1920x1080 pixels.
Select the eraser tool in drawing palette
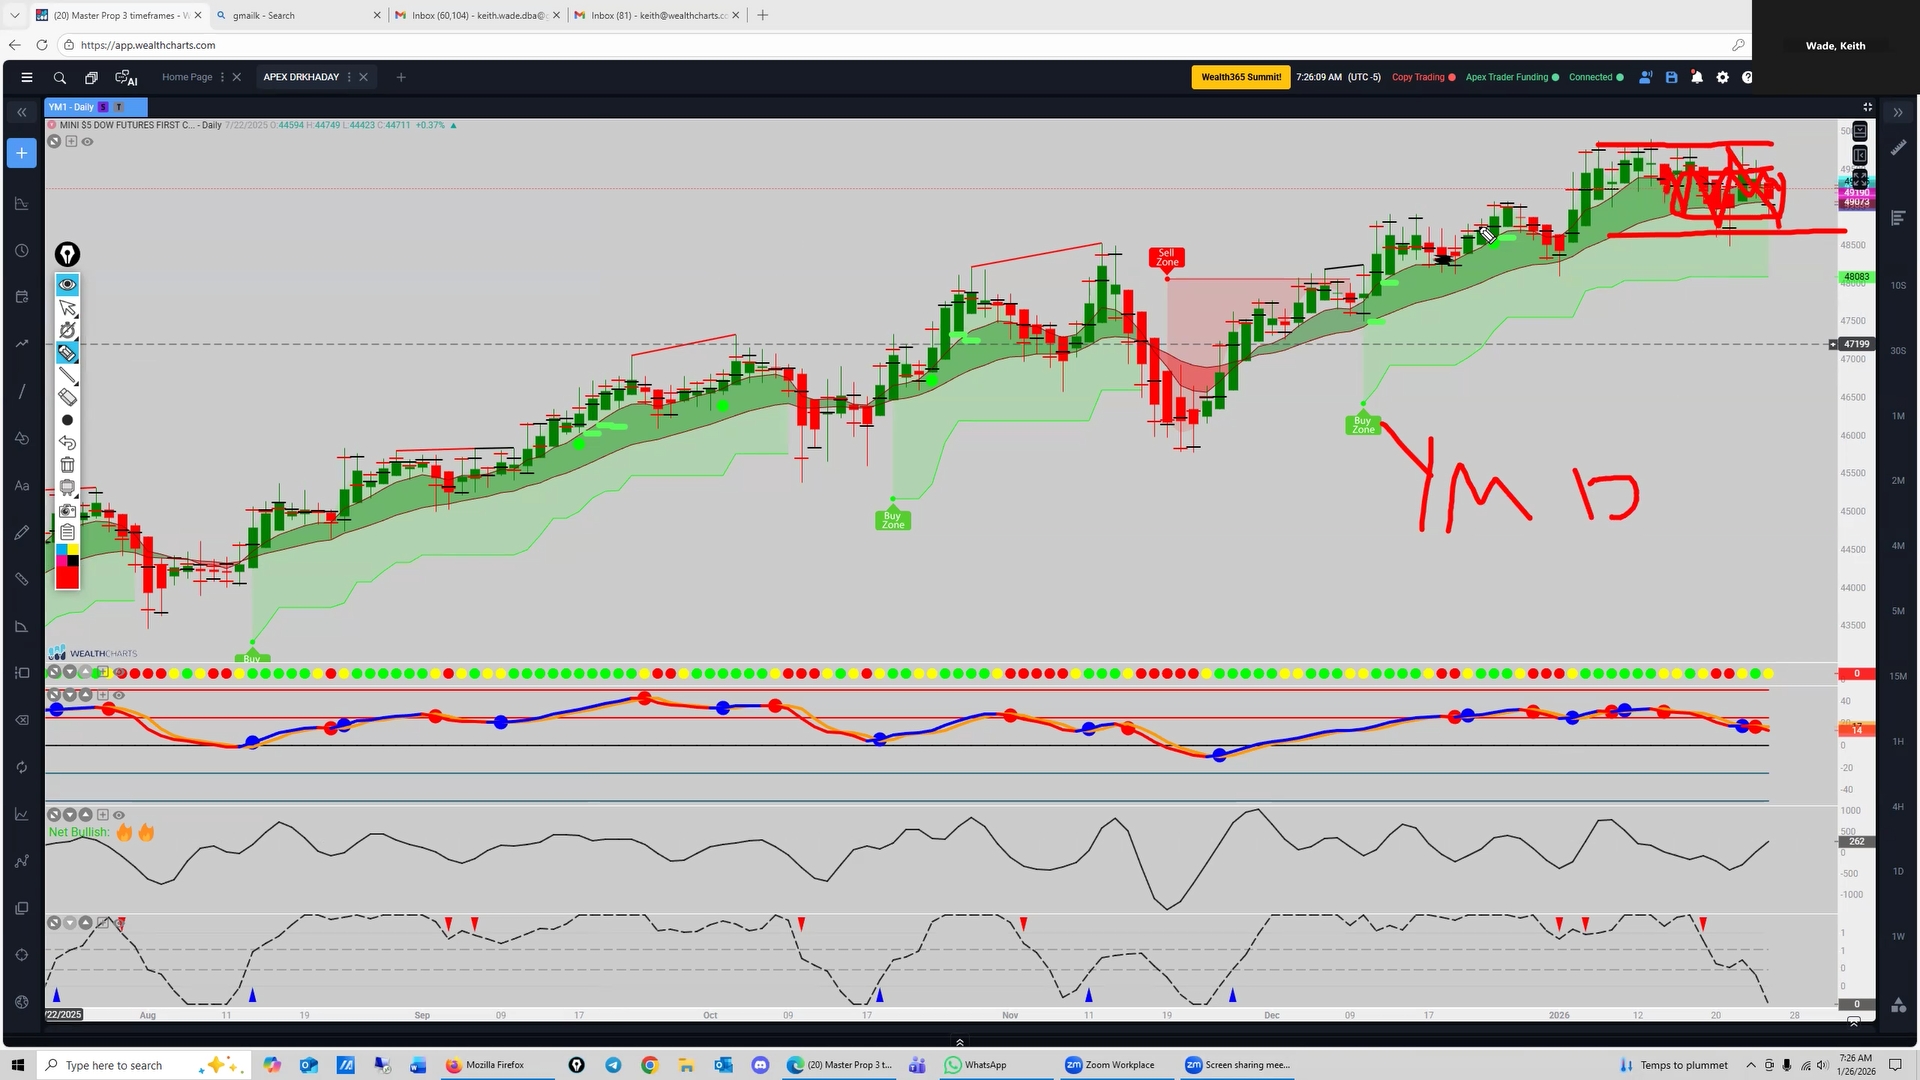click(67, 397)
